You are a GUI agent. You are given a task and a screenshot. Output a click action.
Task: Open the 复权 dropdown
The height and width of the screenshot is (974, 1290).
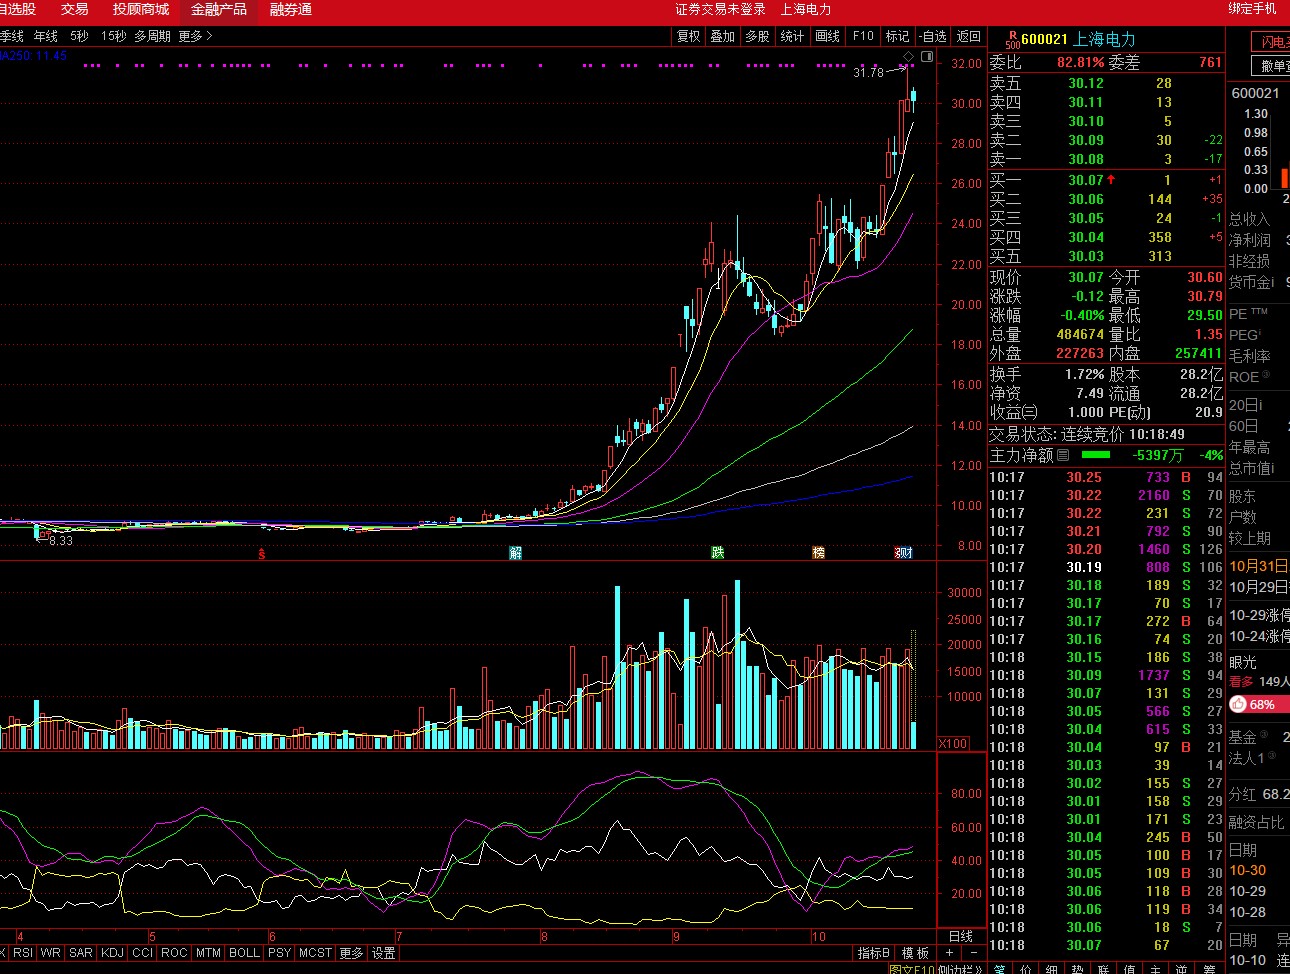click(689, 36)
